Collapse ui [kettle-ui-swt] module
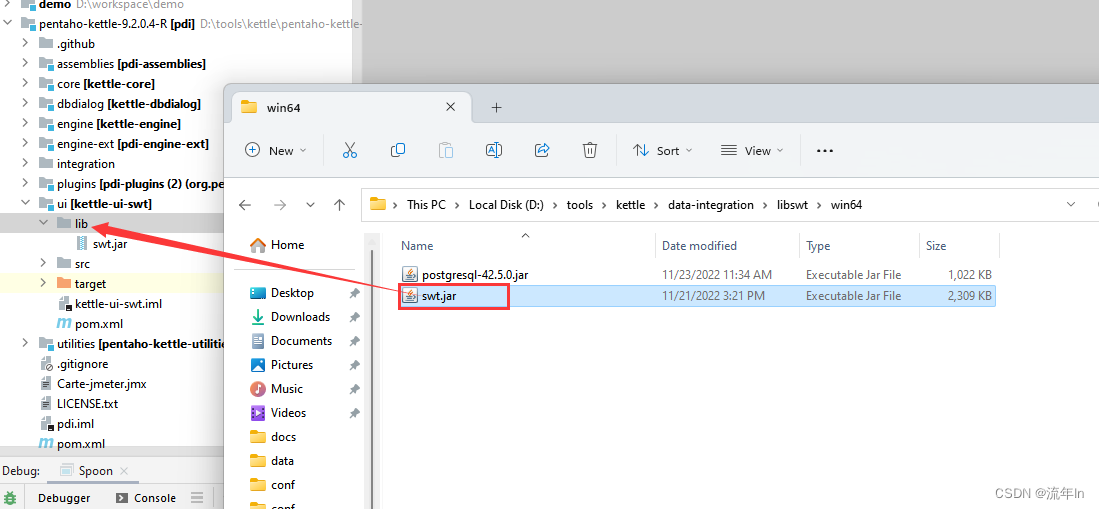 [25, 203]
